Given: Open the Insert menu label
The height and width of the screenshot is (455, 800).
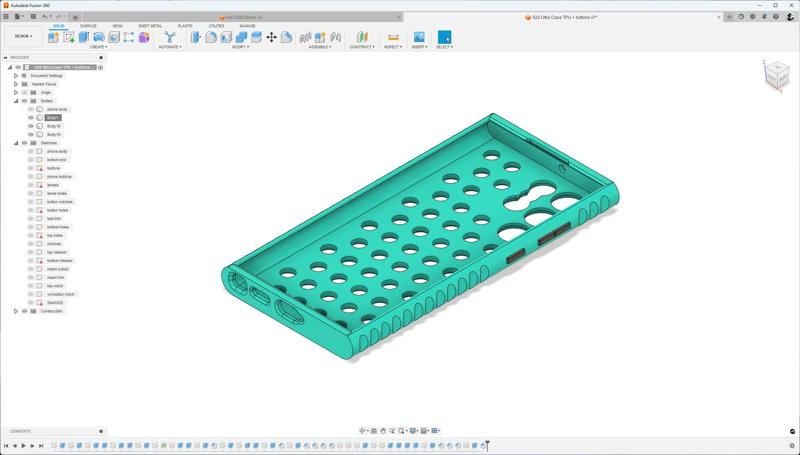Looking at the screenshot, I should (x=419, y=47).
